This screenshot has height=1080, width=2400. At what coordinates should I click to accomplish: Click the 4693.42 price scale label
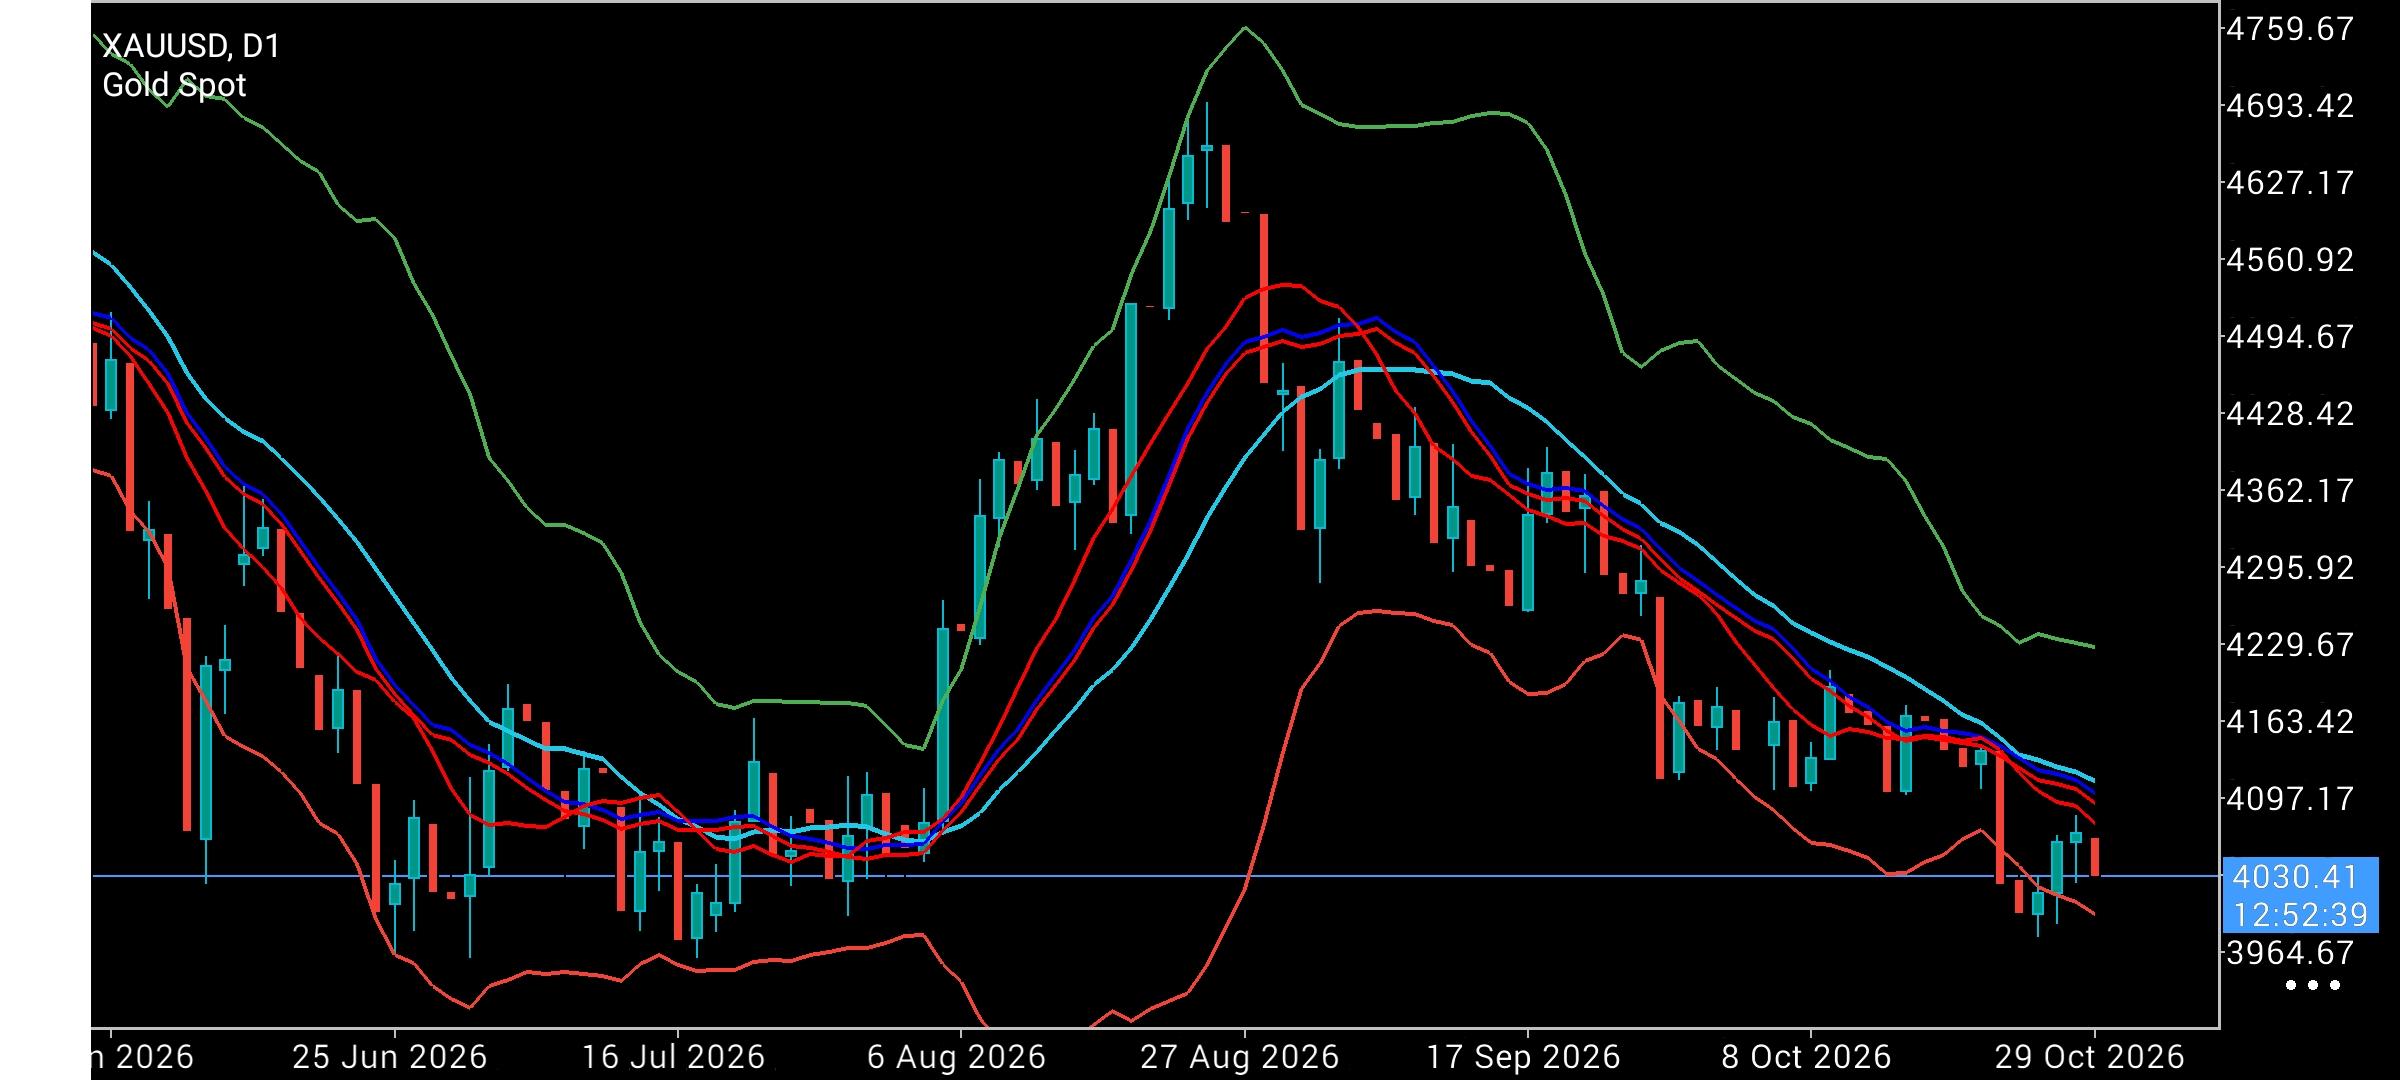2289,105
